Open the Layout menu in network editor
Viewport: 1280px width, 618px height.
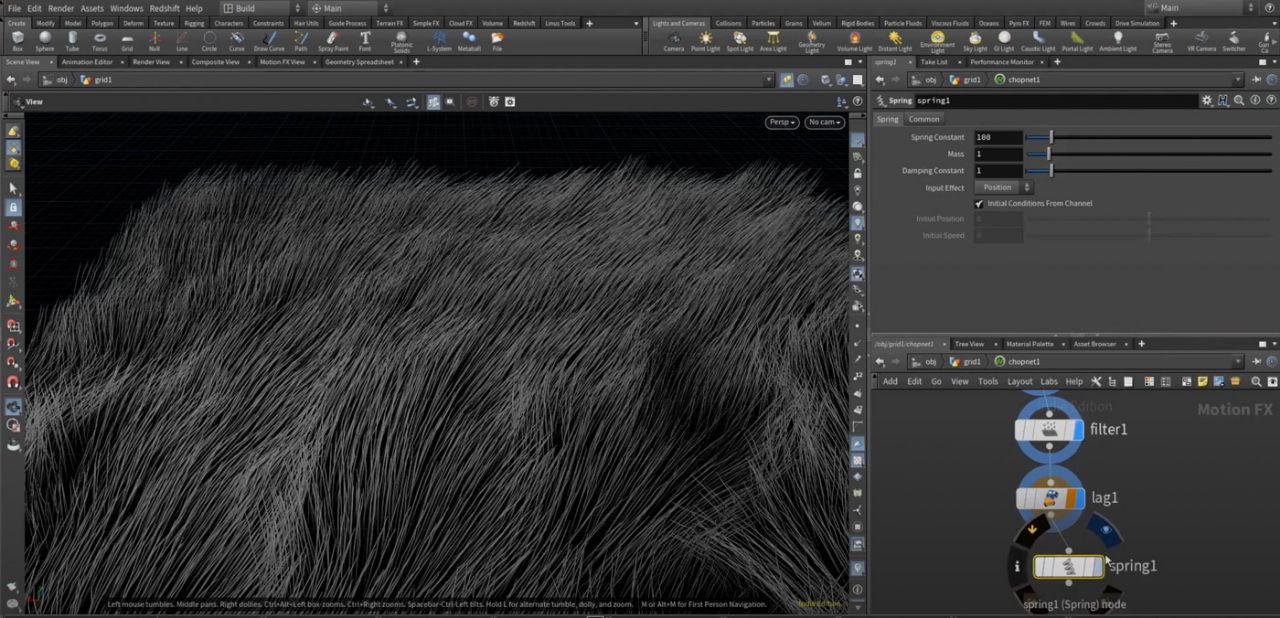[x=1019, y=381]
